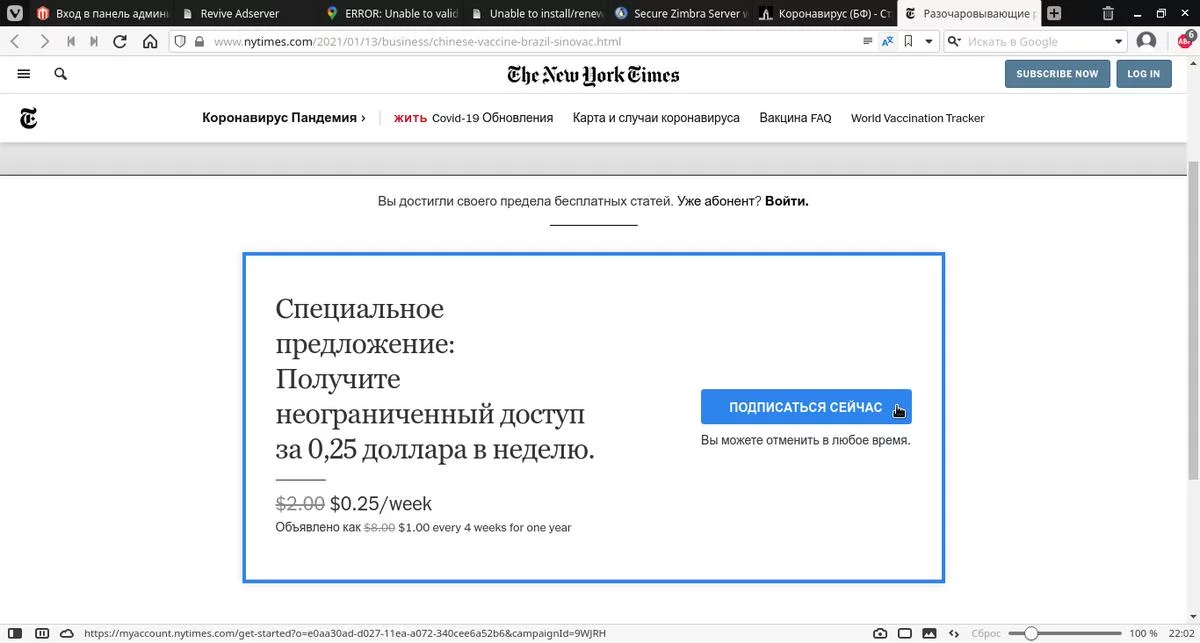
Task: Go to the browser home page
Action: coord(149,42)
